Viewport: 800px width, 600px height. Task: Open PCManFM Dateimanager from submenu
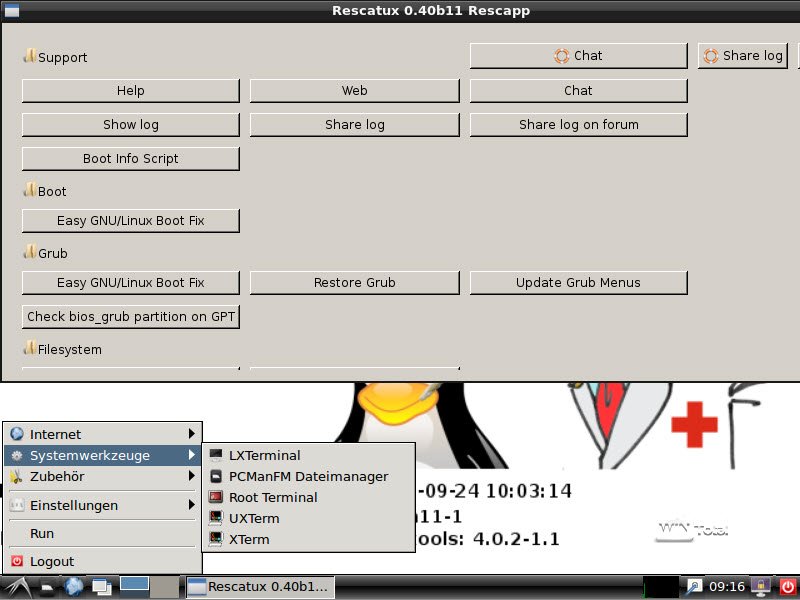pyautogui.click(x=308, y=476)
